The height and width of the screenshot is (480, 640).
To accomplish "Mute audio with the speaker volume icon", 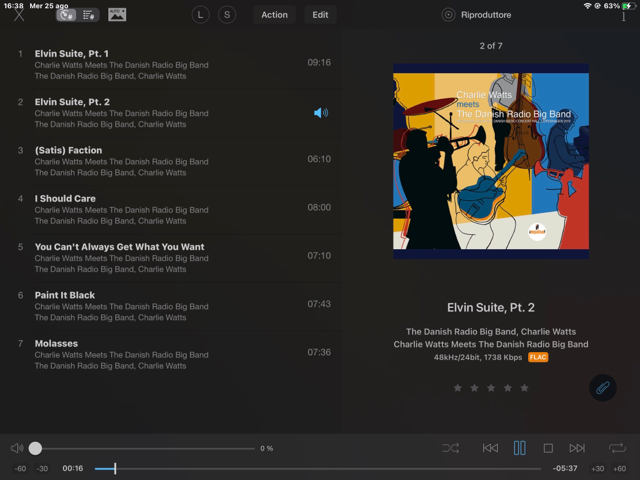I will pos(17,448).
